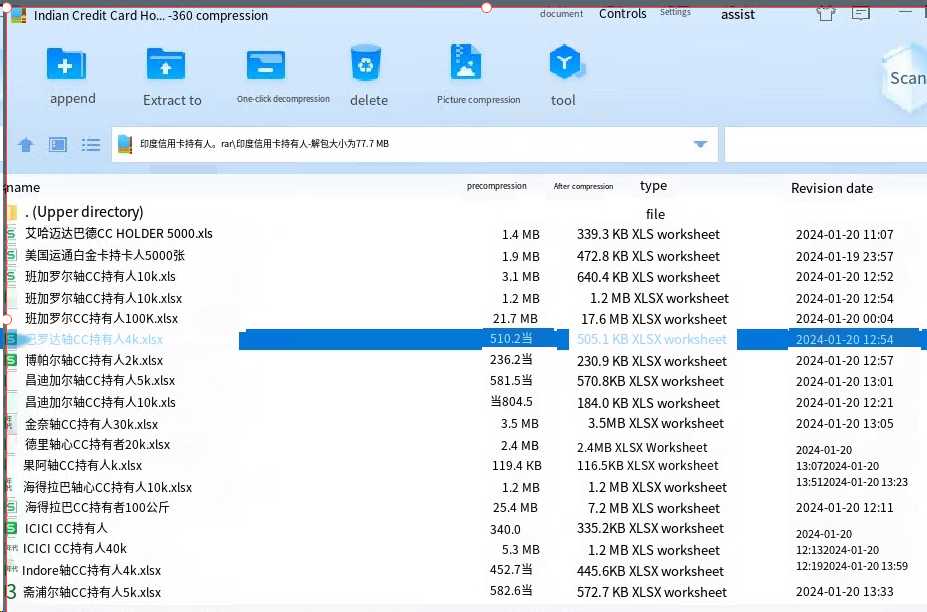Click the delete recycle bin icon
This screenshot has height=612, width=927.
(x=366, y=63)
